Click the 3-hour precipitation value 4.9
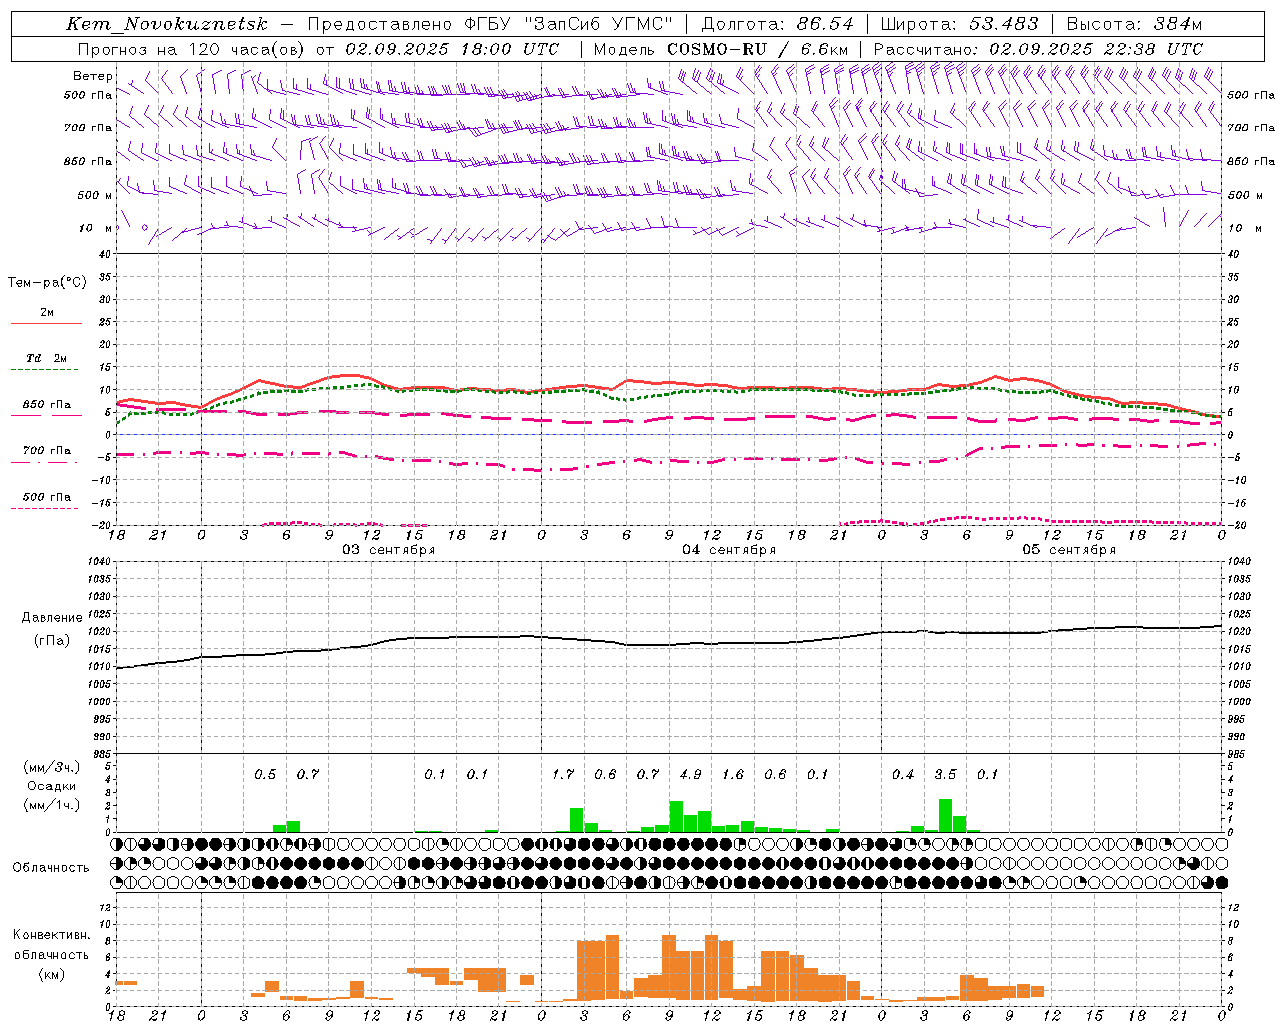Image resolution: width=1280 pixels, height=1024 pixels. point(690,775)
